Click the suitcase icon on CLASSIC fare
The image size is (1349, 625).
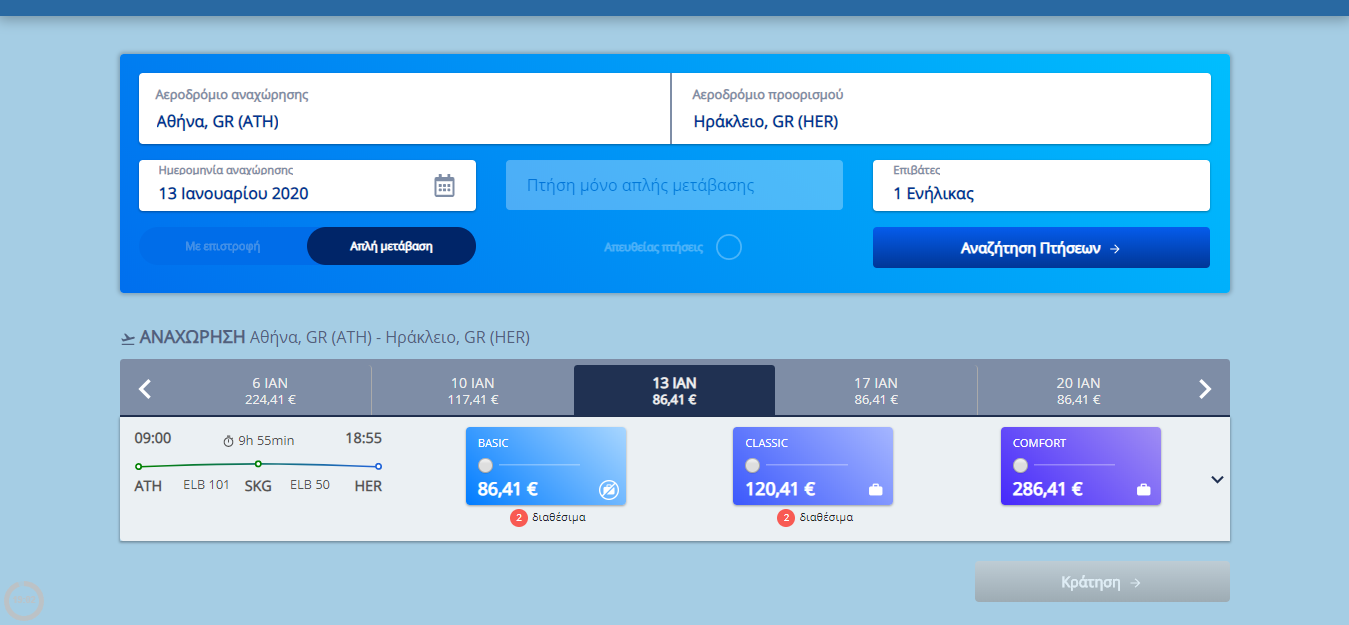click(x=876, y=489)
